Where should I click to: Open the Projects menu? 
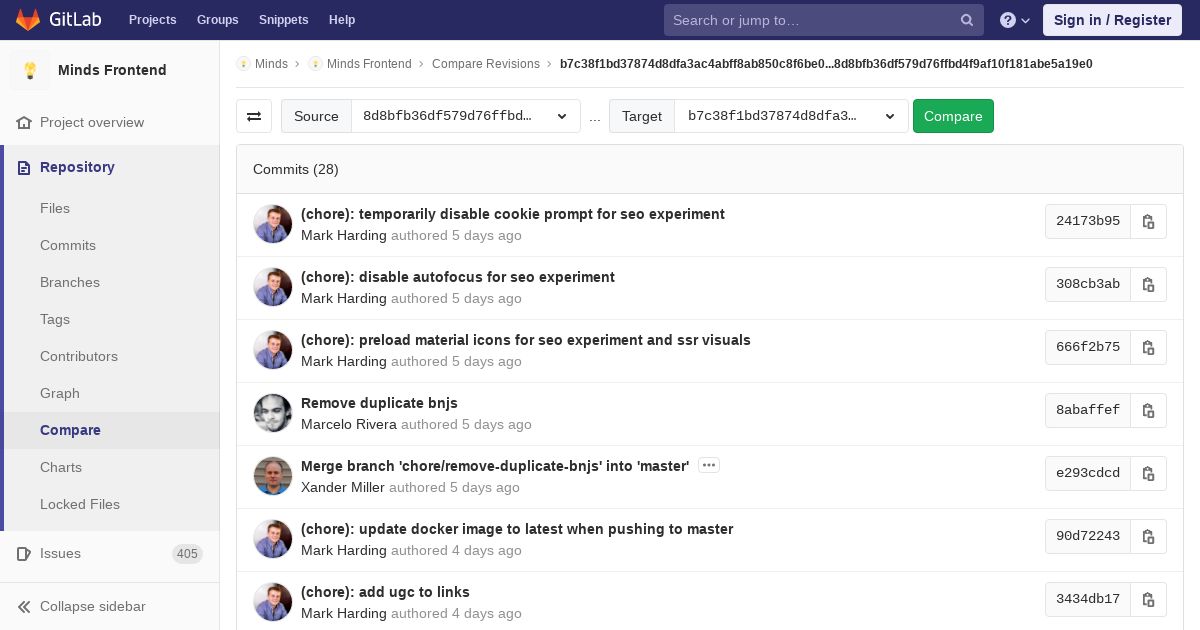tap(152, 20)
